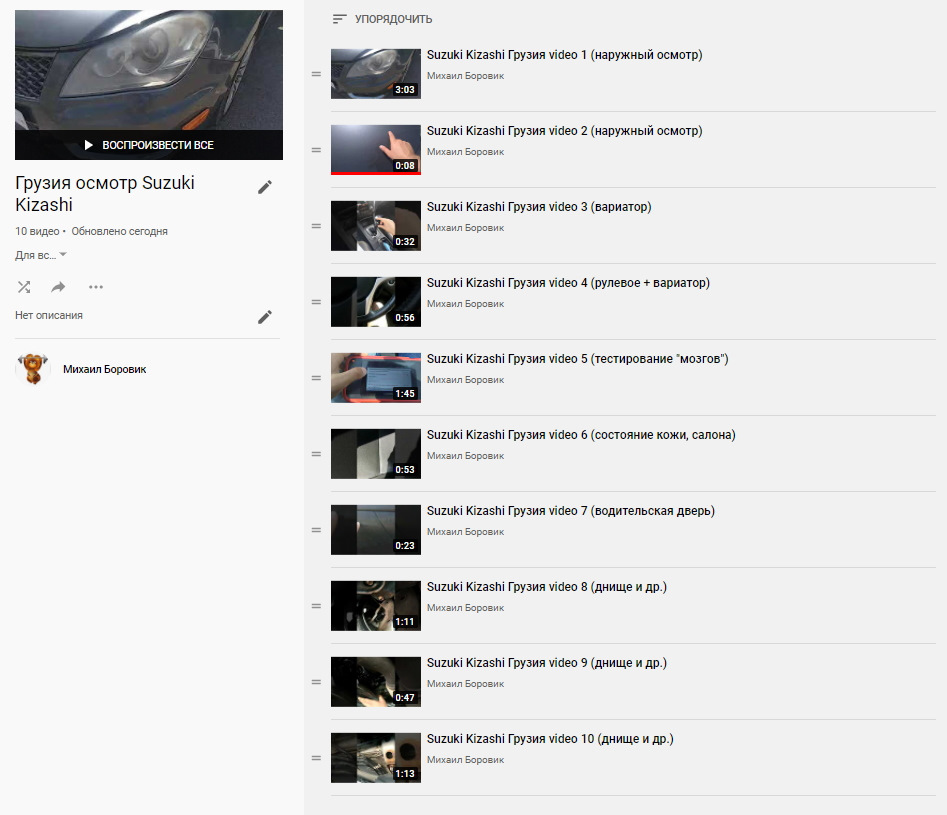This screenshot has width=947, height=815.
Task: Click the drag handle for video 6
Action: point(316,454)
